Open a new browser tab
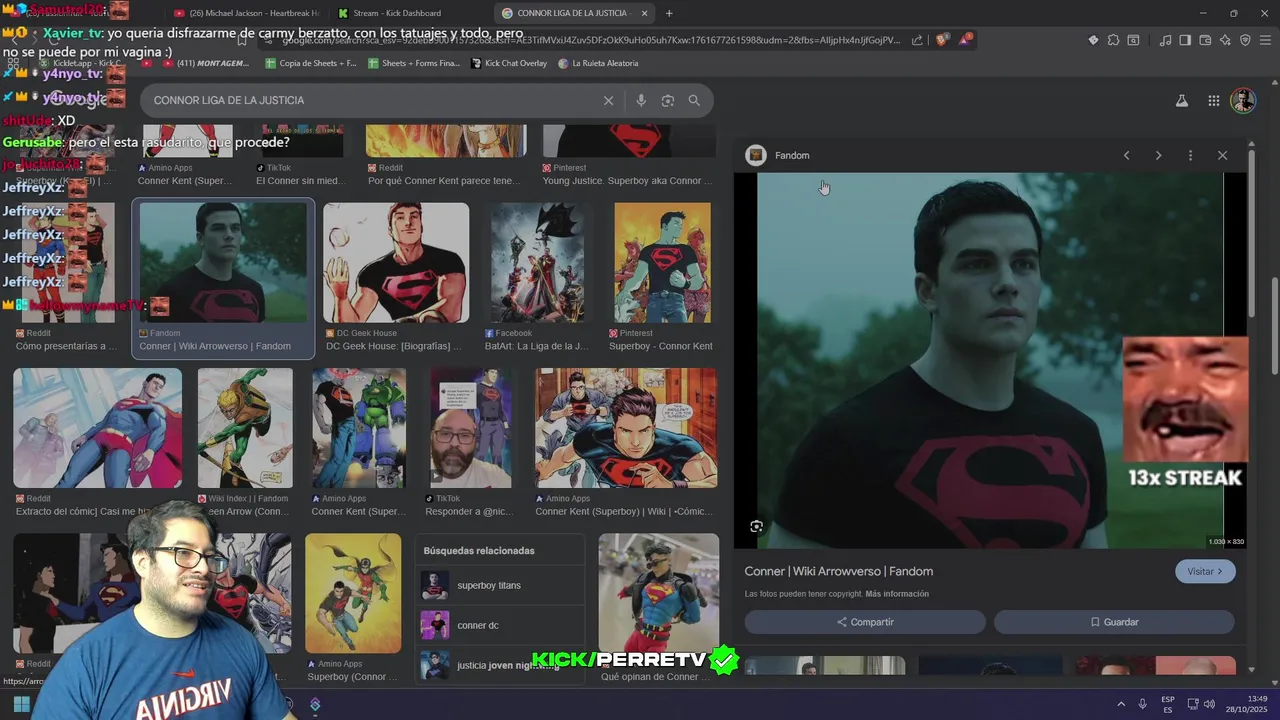Image resolution: width=1280 pixels, height=720 pixels. 669,13
